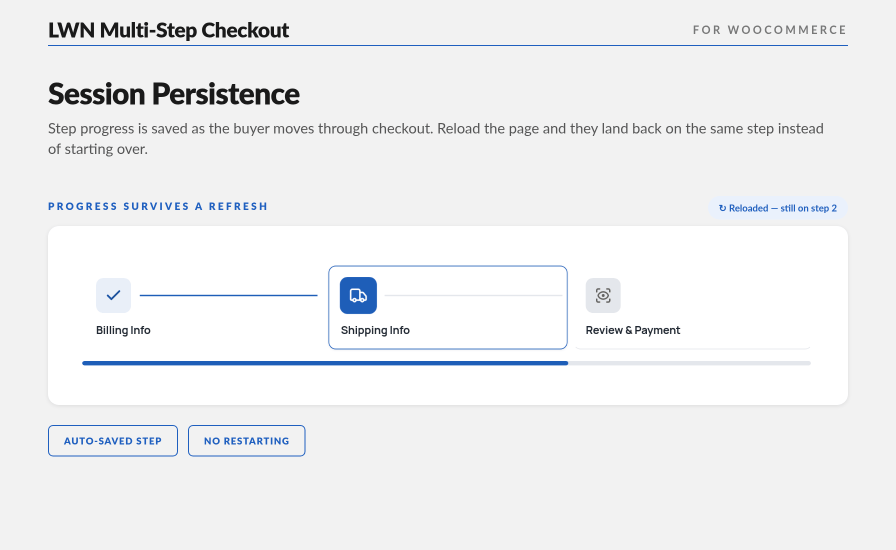Click the 'Step progress is saved' description paragraph
This screenshot has width=896, height=550.
[x=435, y=138]
